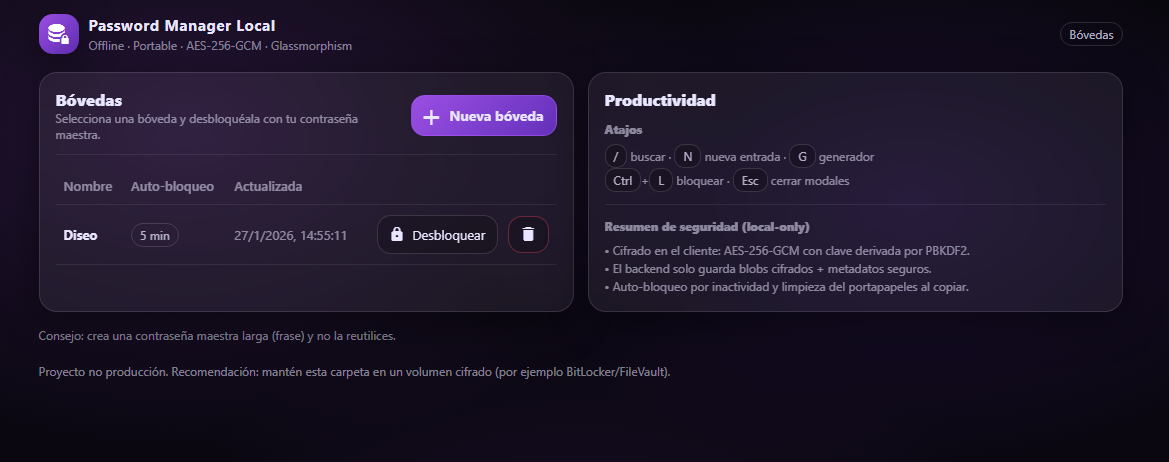
Task: Click the Nombre column header
Action: [x=88, y=187]
